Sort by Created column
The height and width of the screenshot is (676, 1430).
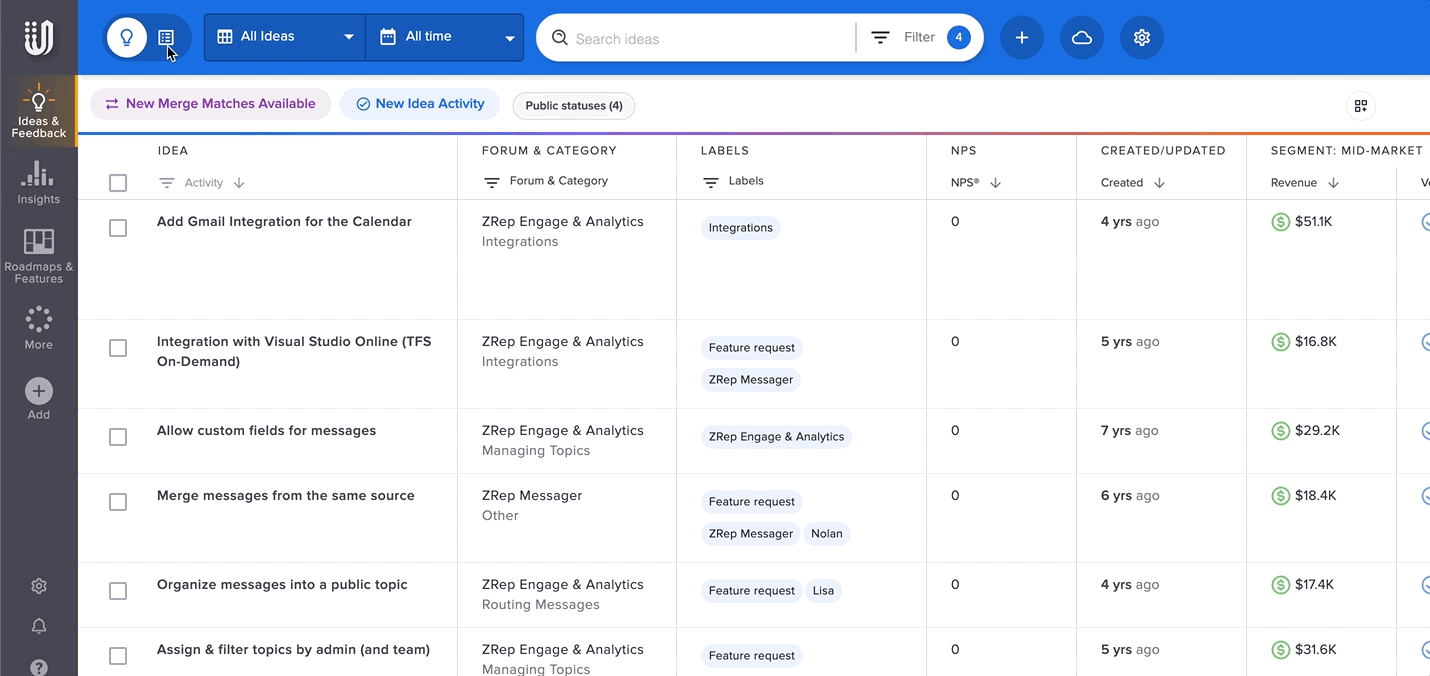click(x=1133, y=183)
